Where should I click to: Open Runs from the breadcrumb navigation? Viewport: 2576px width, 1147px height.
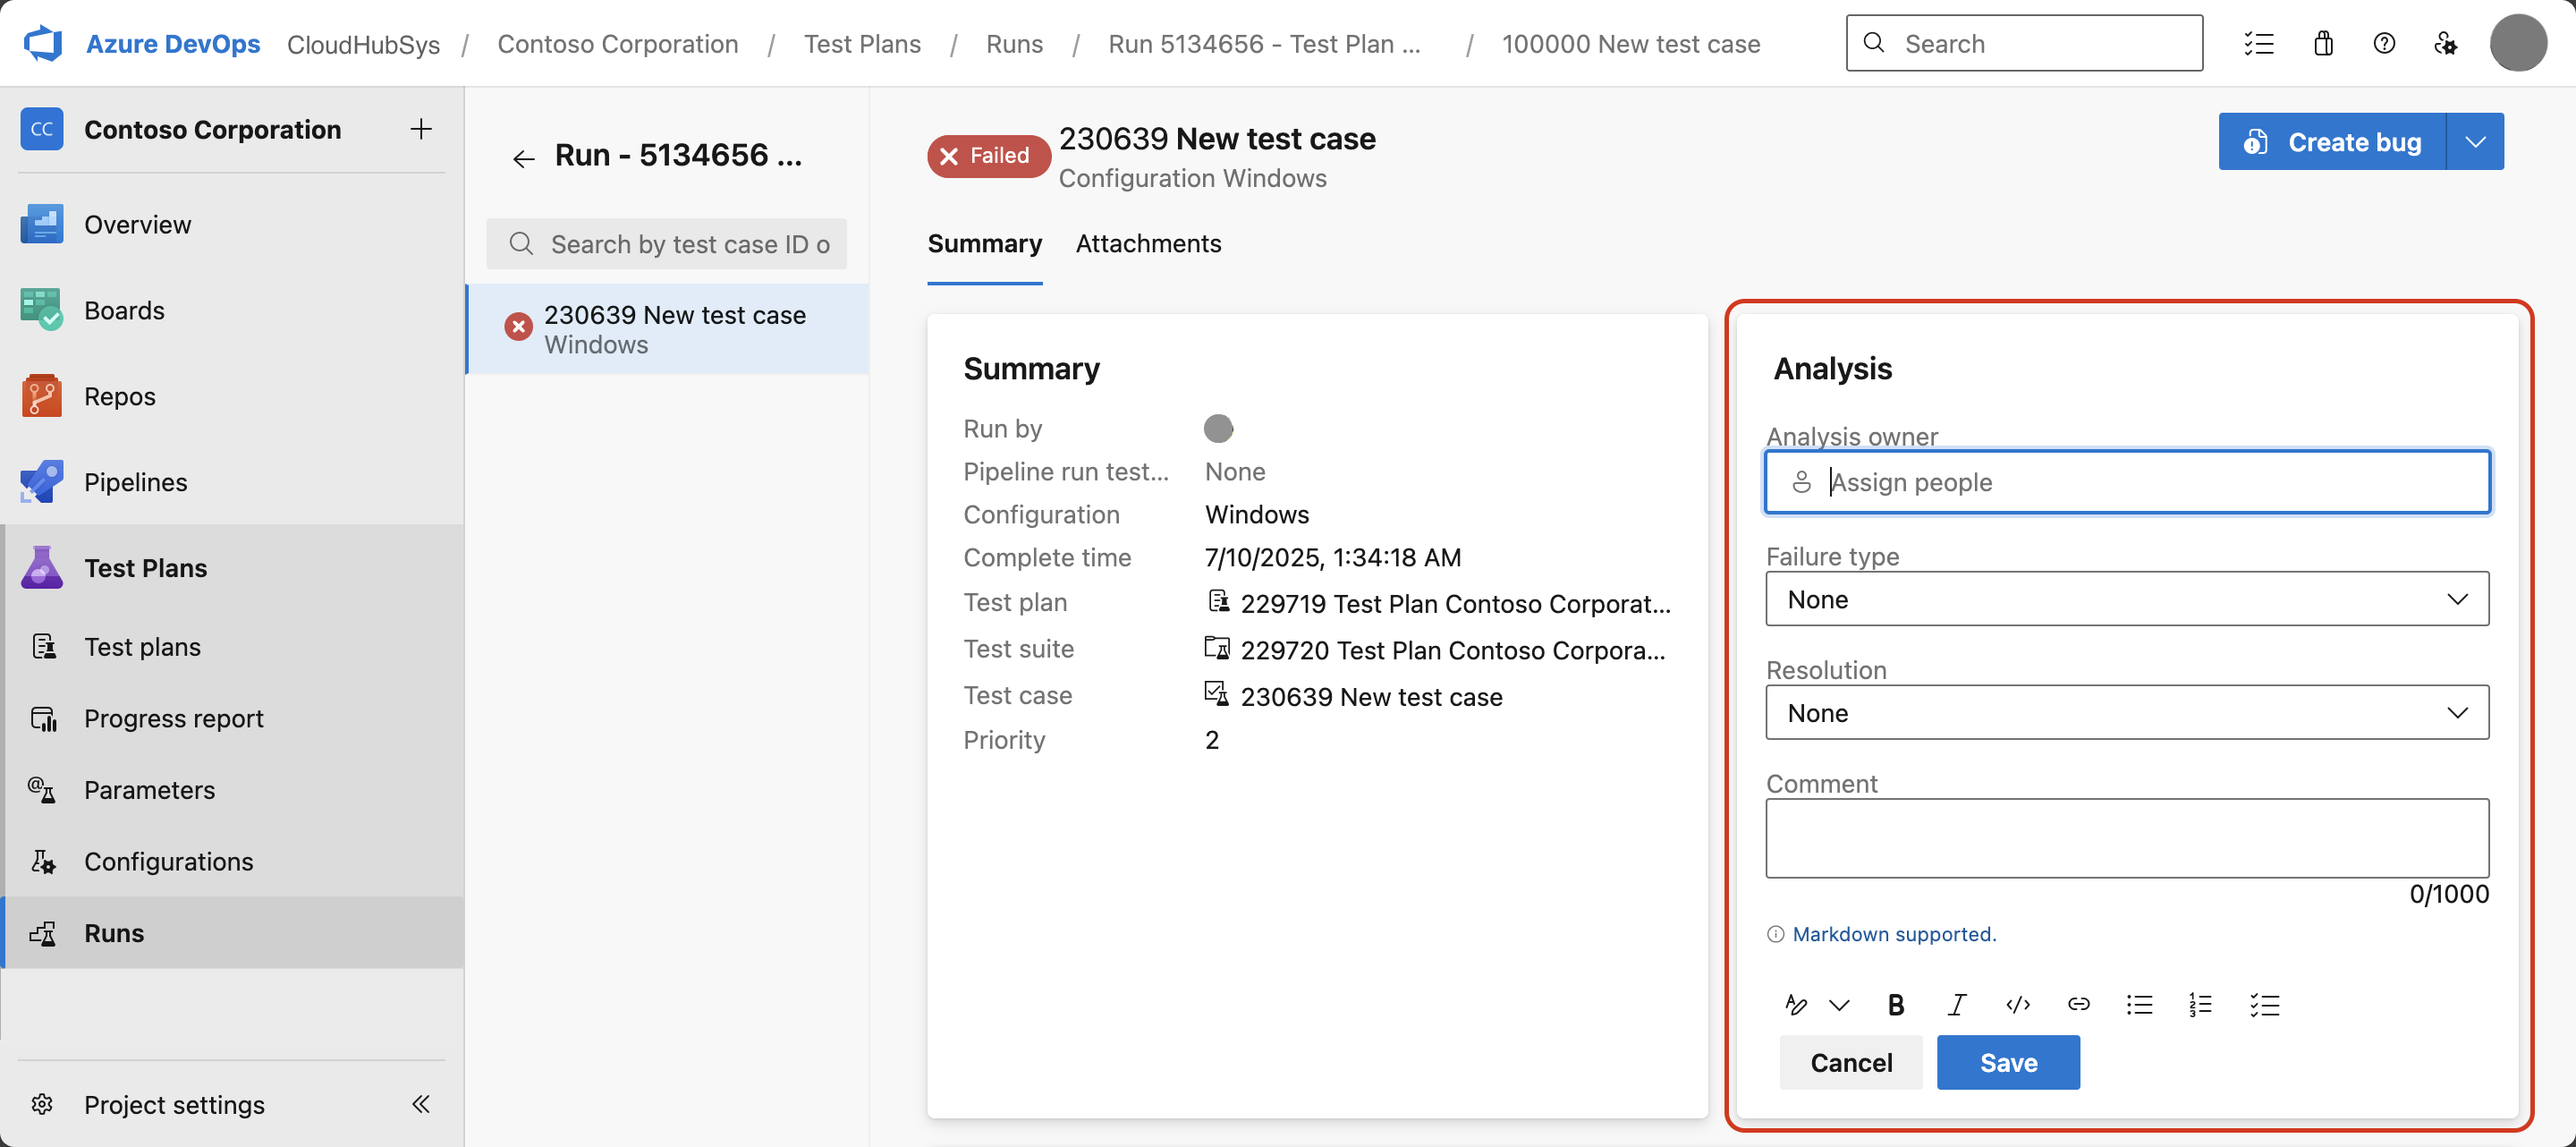point(1014,43)
